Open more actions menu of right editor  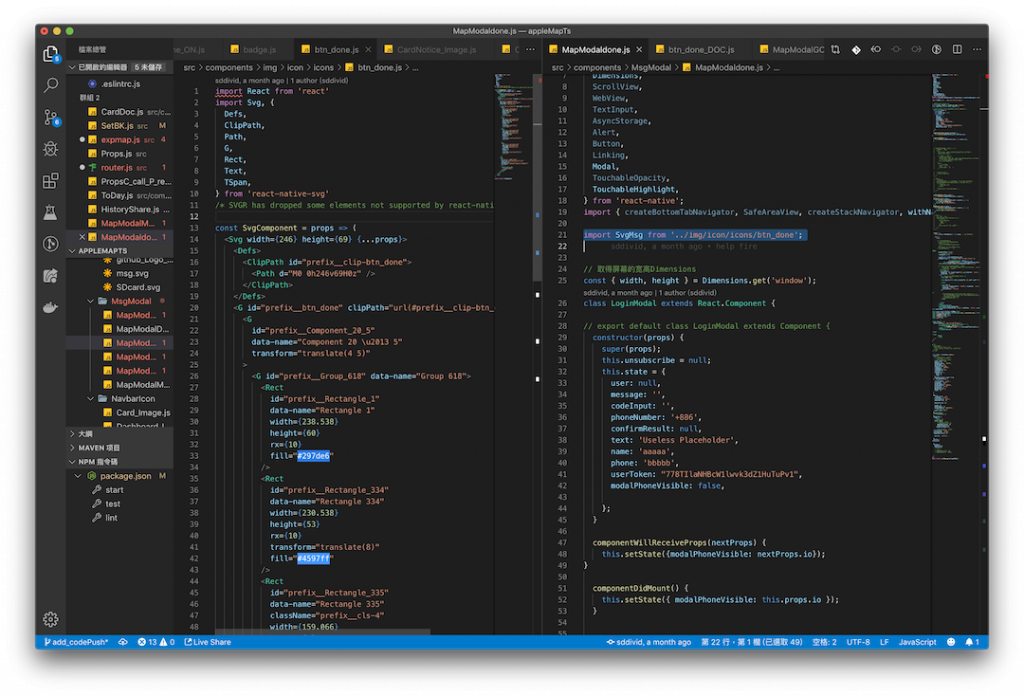[x=977, y=50]
